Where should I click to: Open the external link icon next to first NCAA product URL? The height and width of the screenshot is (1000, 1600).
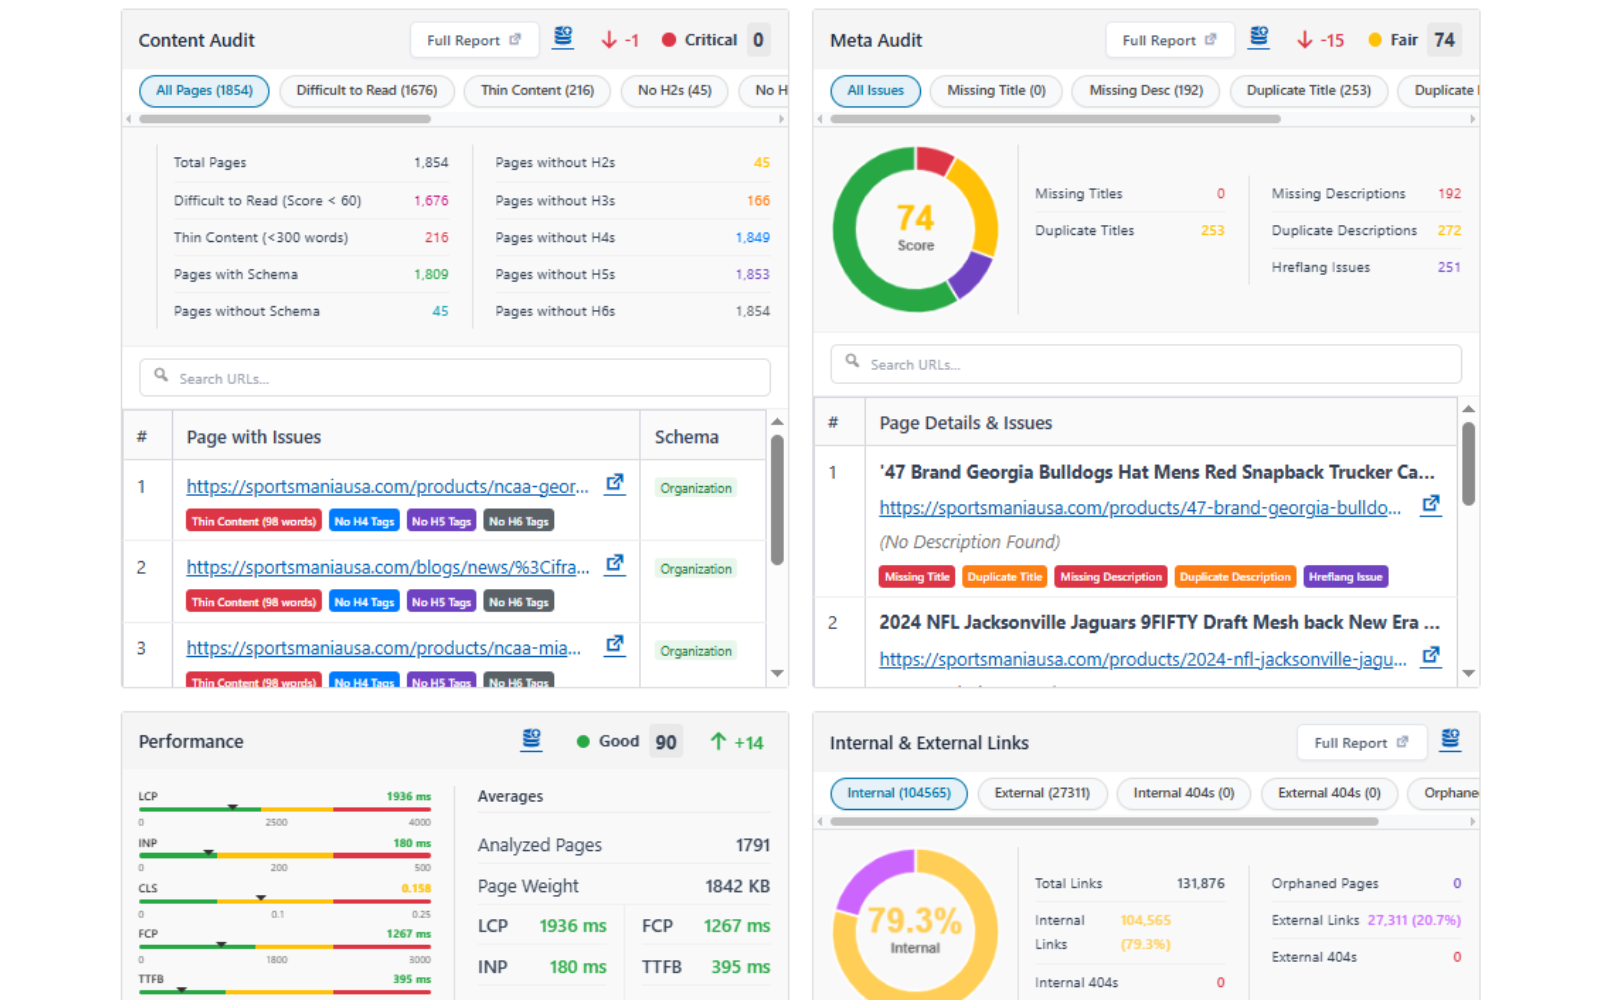[614, 483]
